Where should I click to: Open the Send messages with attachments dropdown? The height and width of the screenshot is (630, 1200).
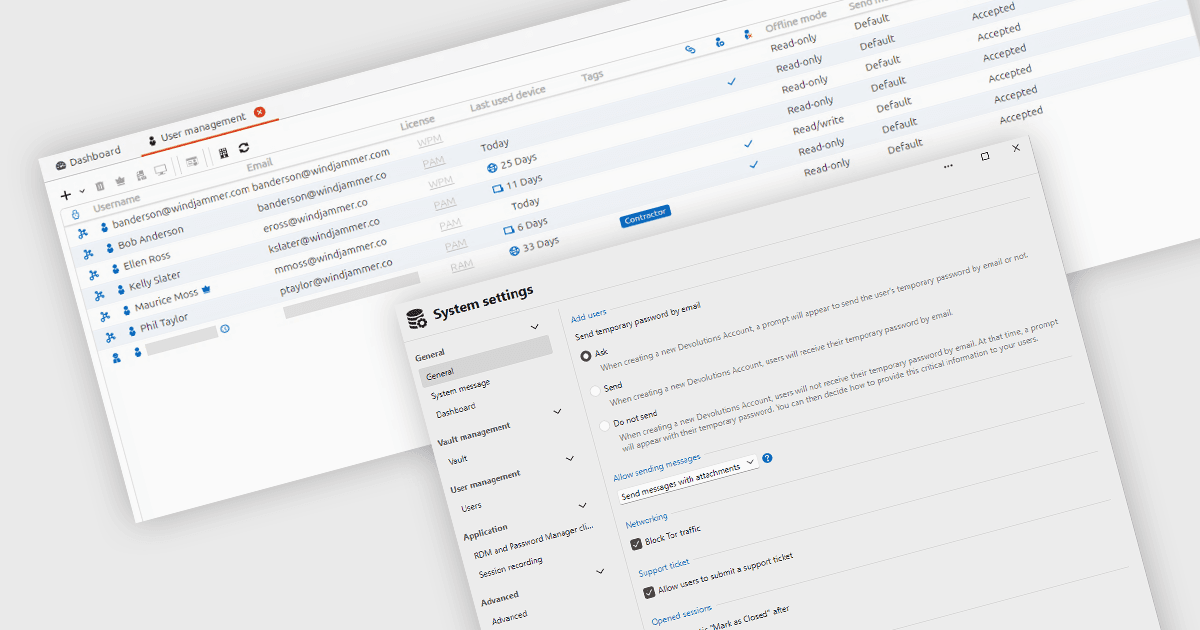(688, 478)
